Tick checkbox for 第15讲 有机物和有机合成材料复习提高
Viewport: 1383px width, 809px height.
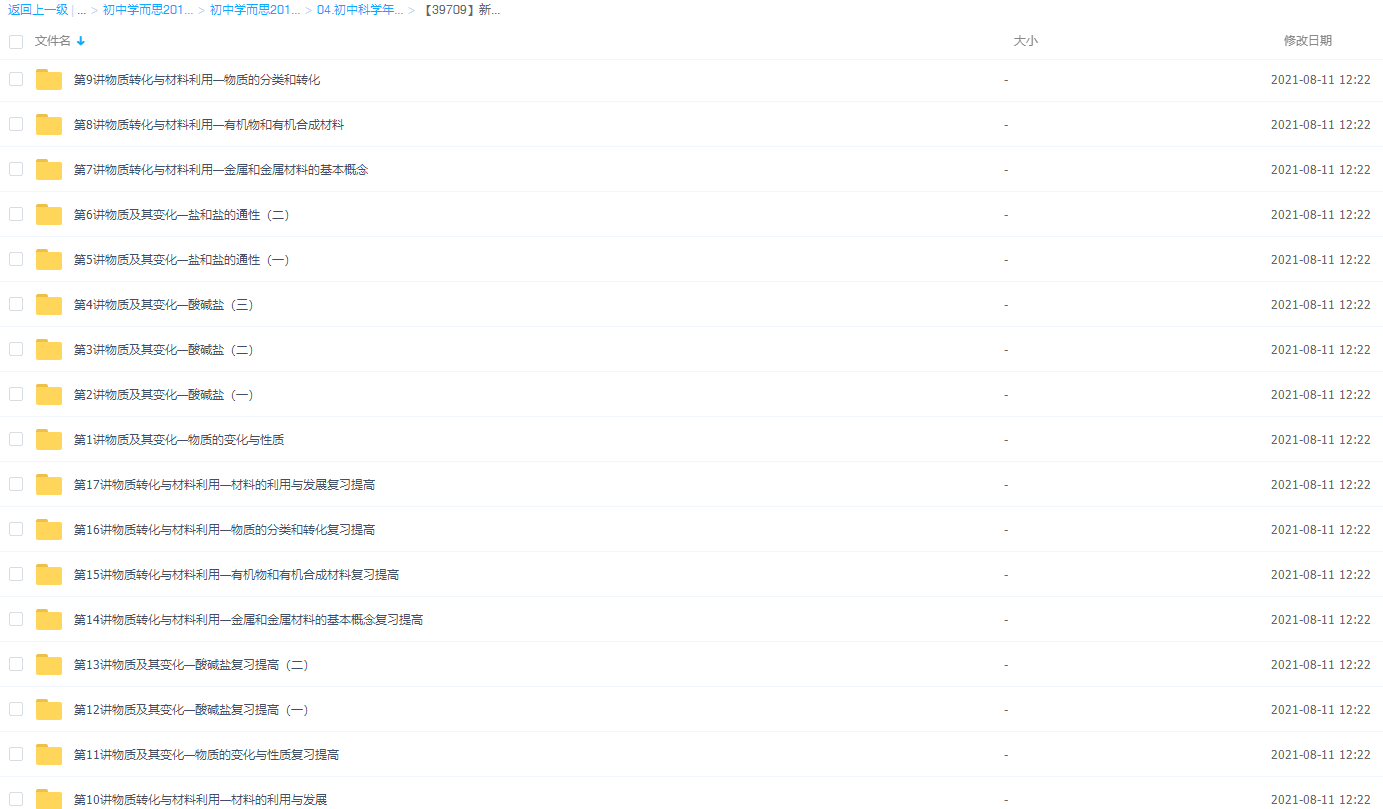tap(16, 574)
